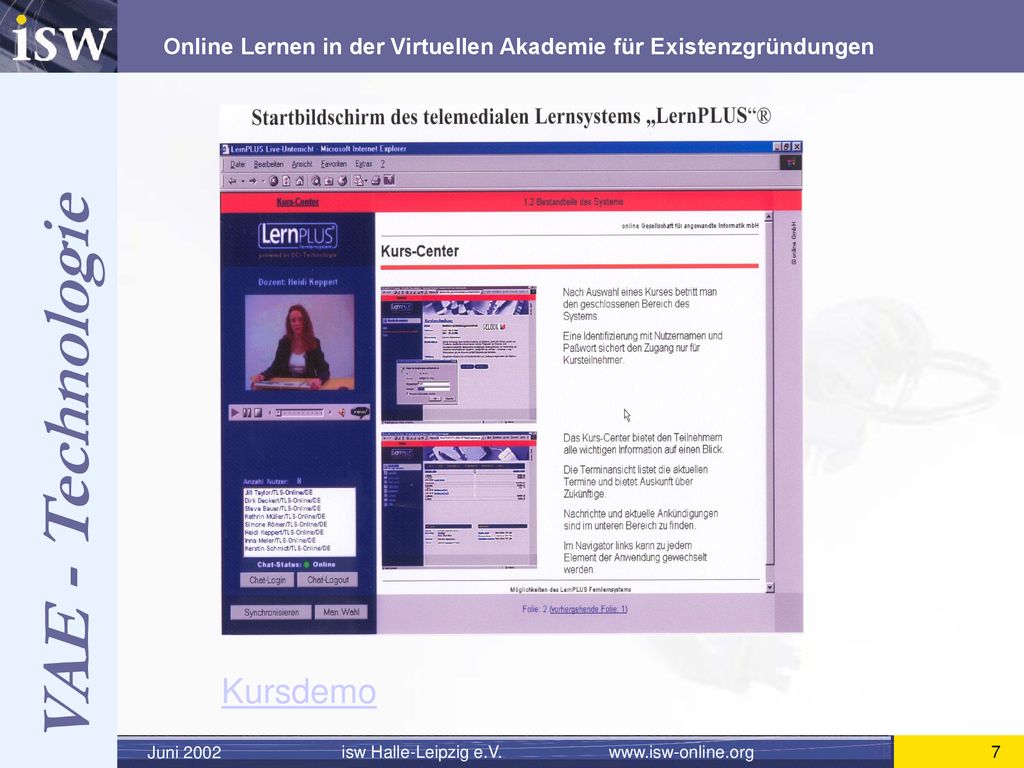Select Inna Meier/TLS-Online/DE in user list
Image resolution: width=1024 pixels, height=768 pixels.
coord(280,541)
